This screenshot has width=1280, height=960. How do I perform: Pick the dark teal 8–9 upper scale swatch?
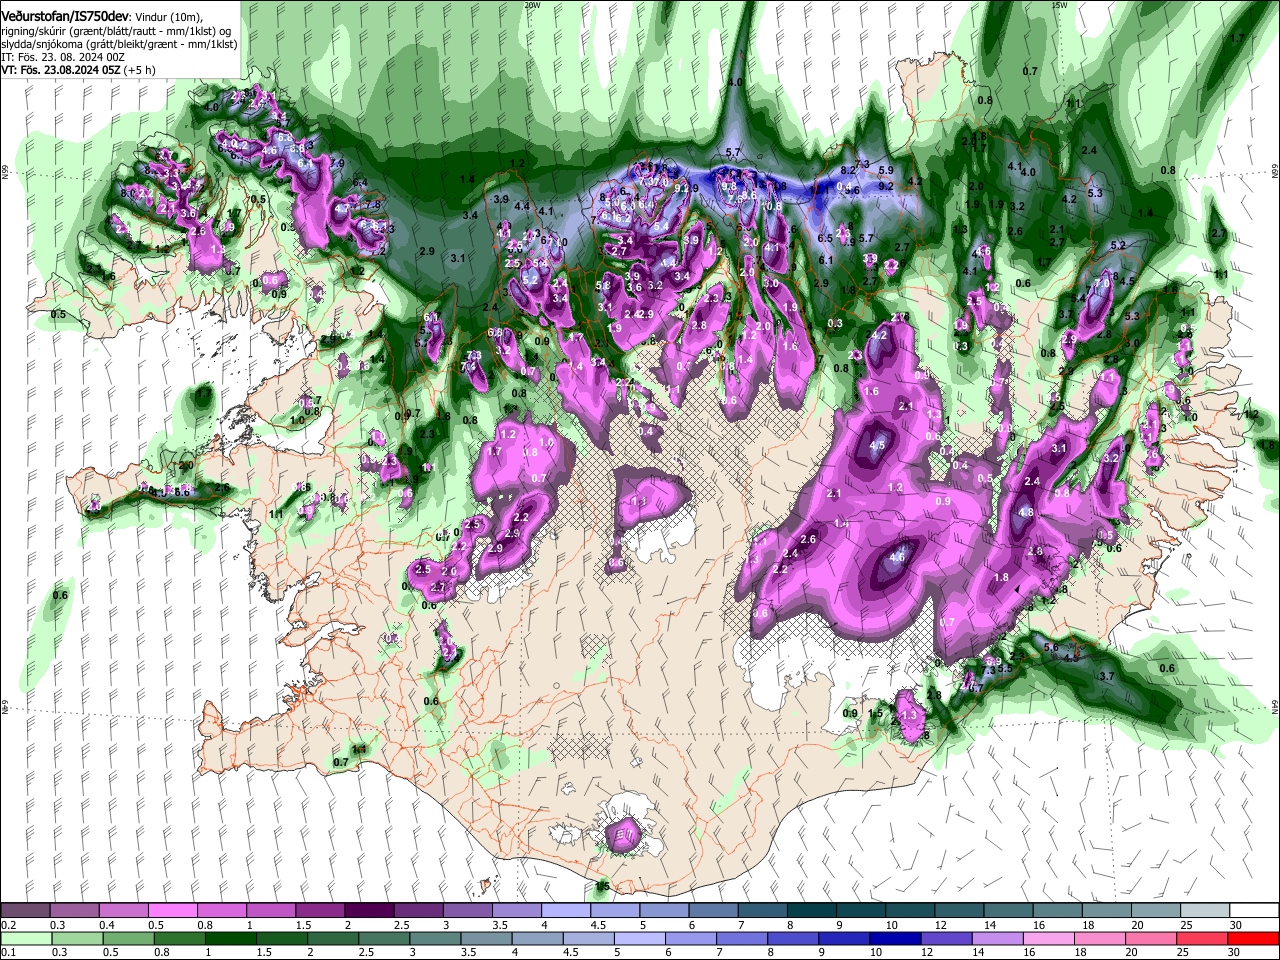[x=810, y=911]
